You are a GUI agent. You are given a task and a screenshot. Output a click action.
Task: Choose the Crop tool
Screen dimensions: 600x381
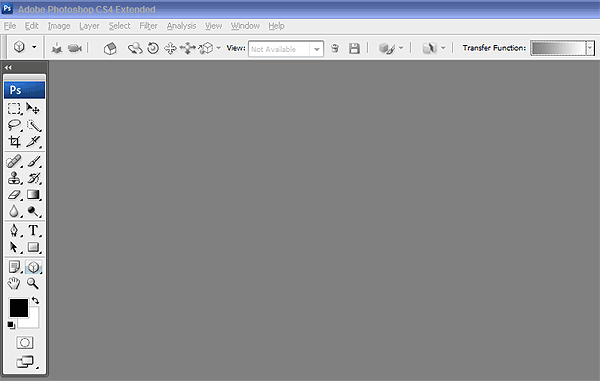(14, 142)
